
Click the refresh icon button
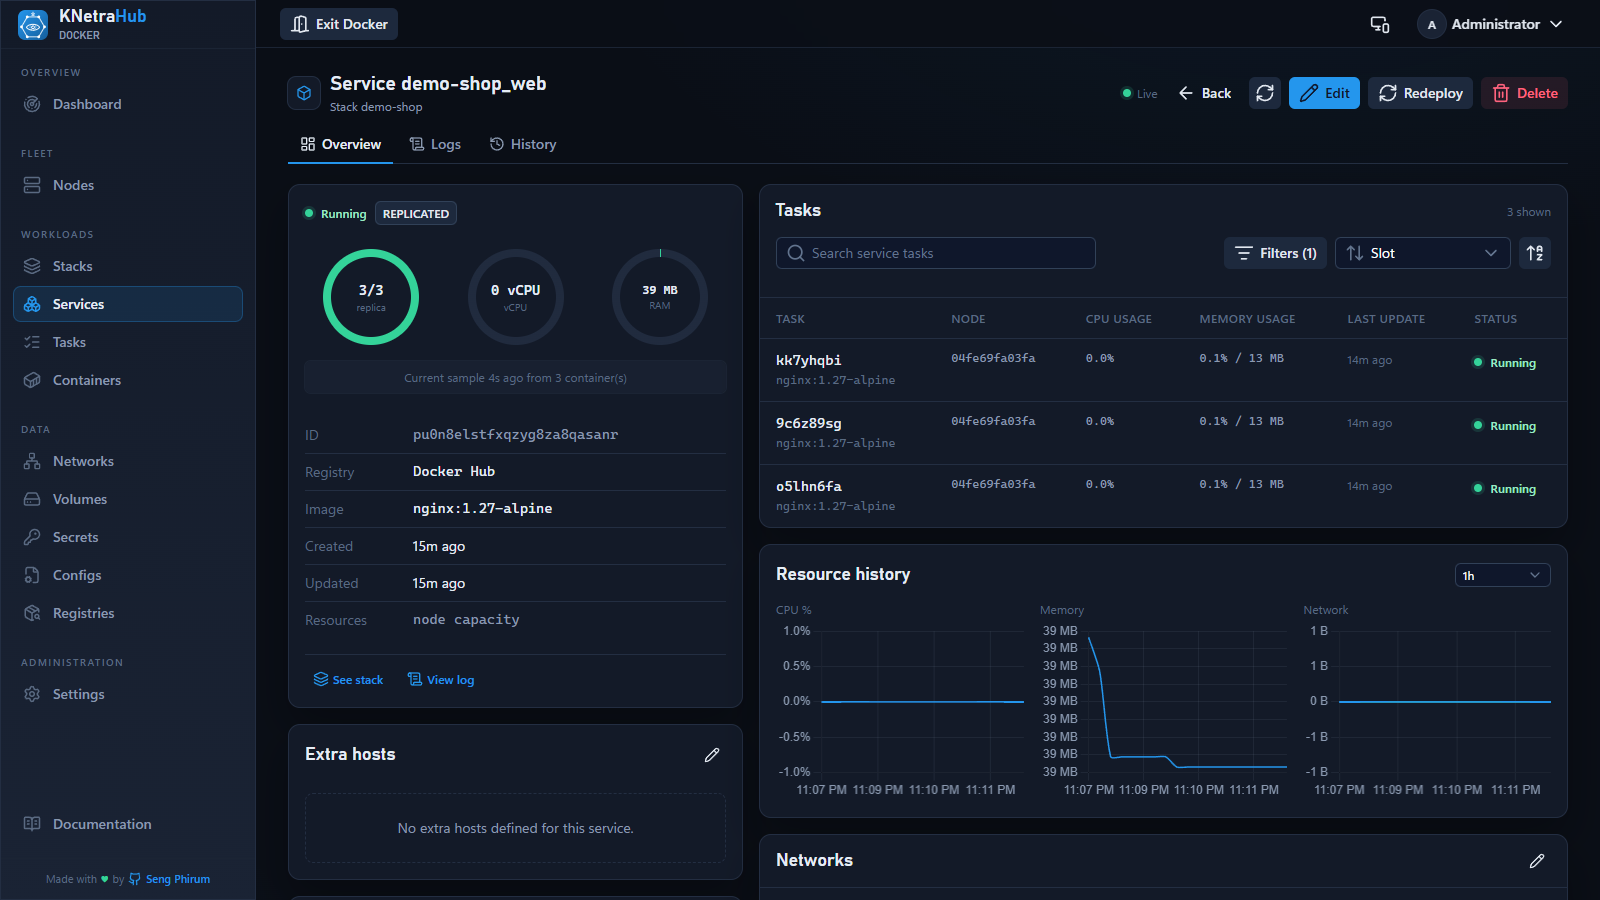pos(1265,93)
